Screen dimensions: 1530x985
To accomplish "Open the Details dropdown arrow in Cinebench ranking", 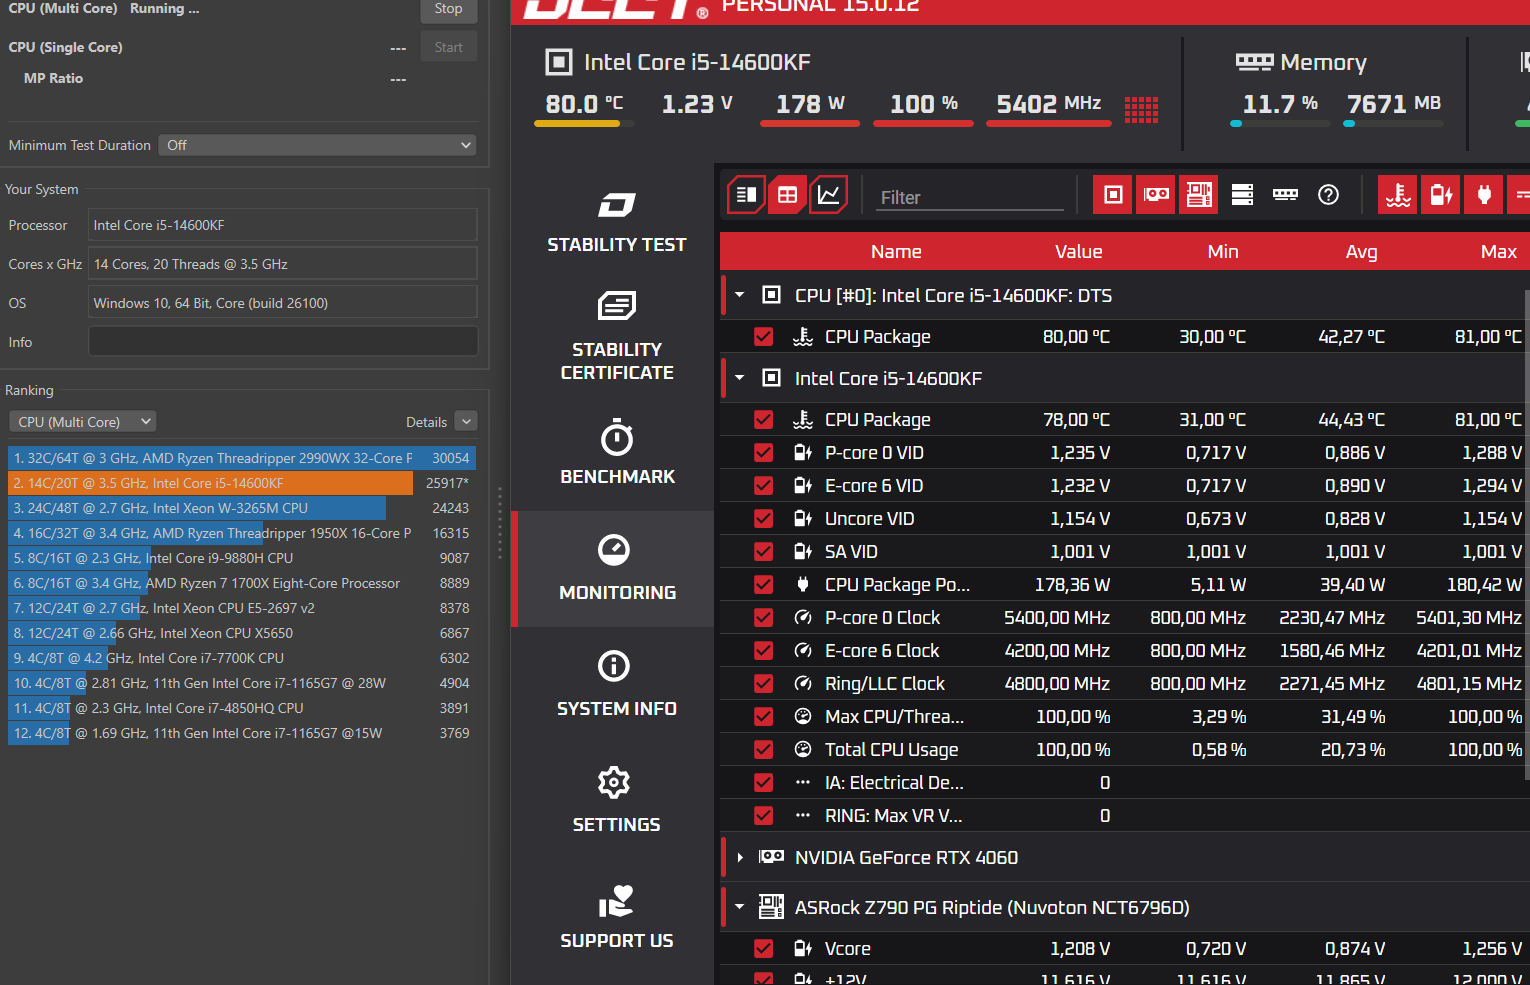I will point(466,422).
